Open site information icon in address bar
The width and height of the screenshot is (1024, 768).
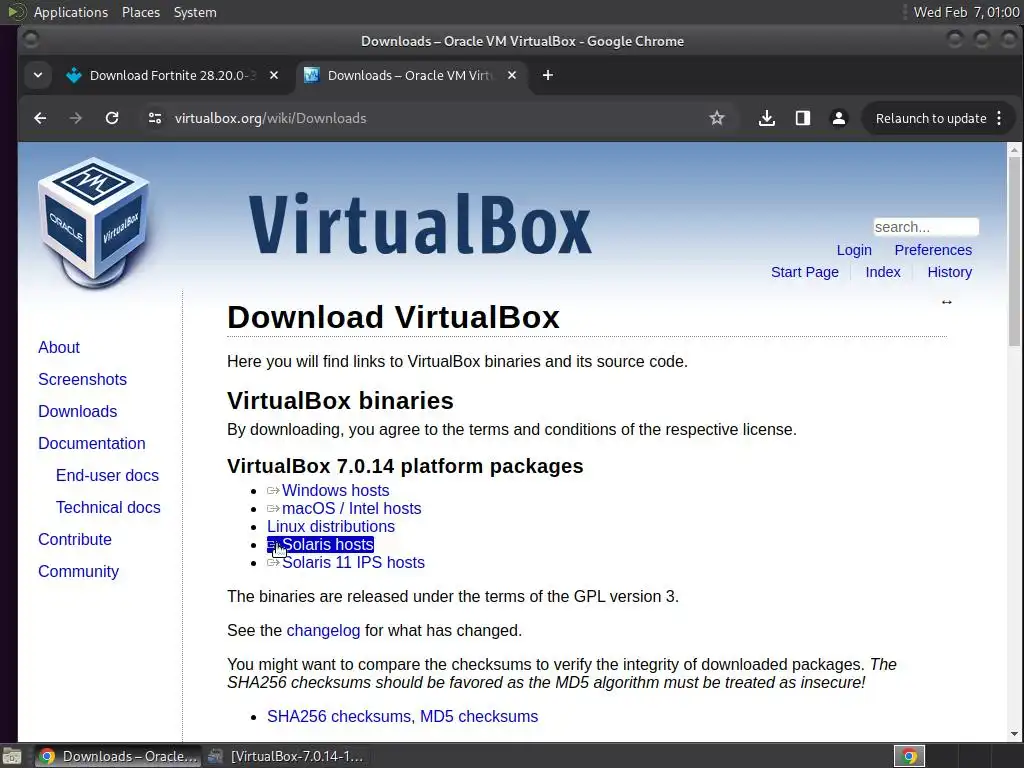point(155,118)
